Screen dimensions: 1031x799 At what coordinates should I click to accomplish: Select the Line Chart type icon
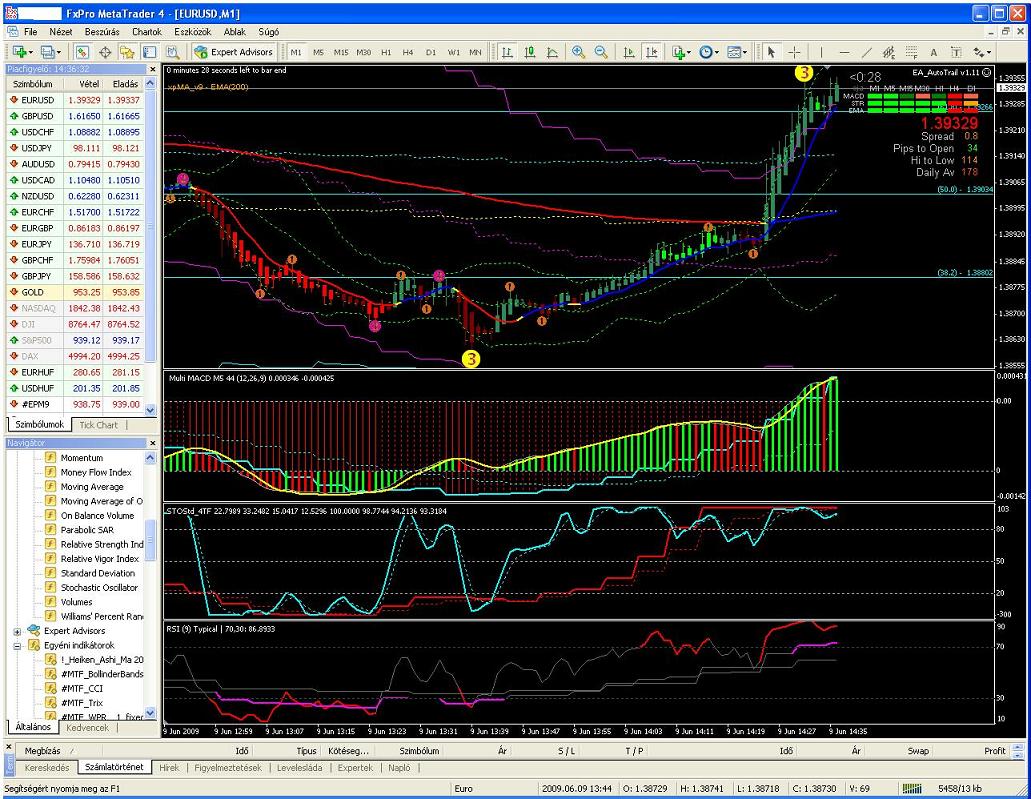(x=552, y=52)
